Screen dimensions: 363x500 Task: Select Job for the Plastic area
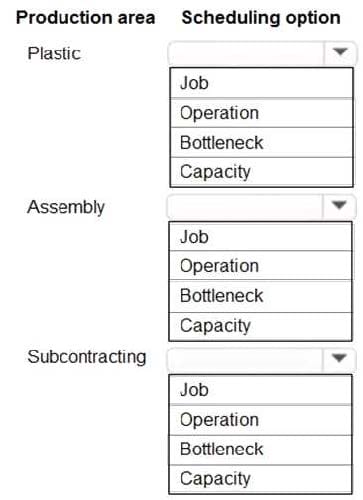point(261,83)
